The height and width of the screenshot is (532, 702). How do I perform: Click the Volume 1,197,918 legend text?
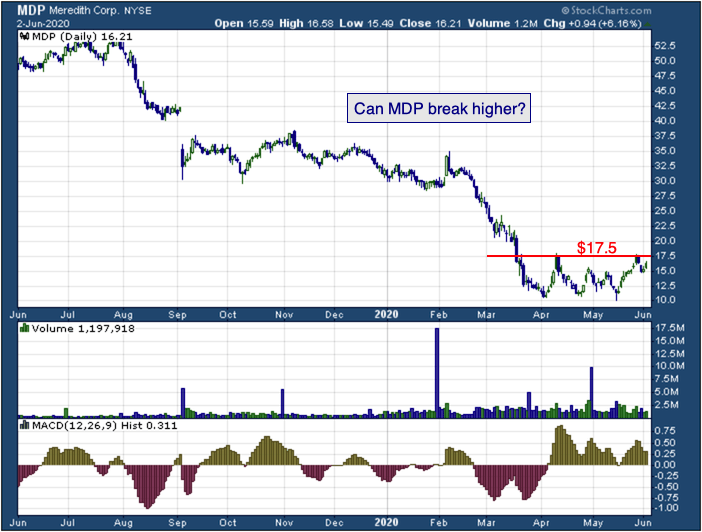coord(83,329)
